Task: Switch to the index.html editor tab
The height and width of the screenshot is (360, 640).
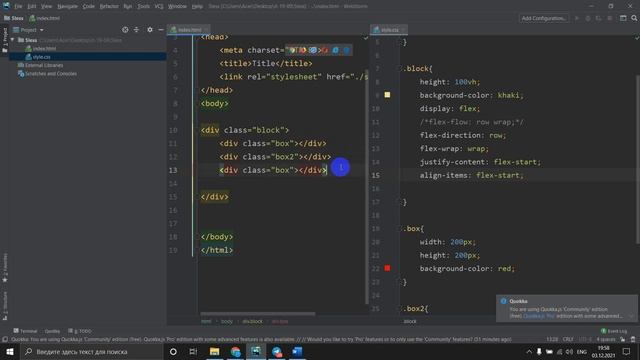Action: coord(188,30)
